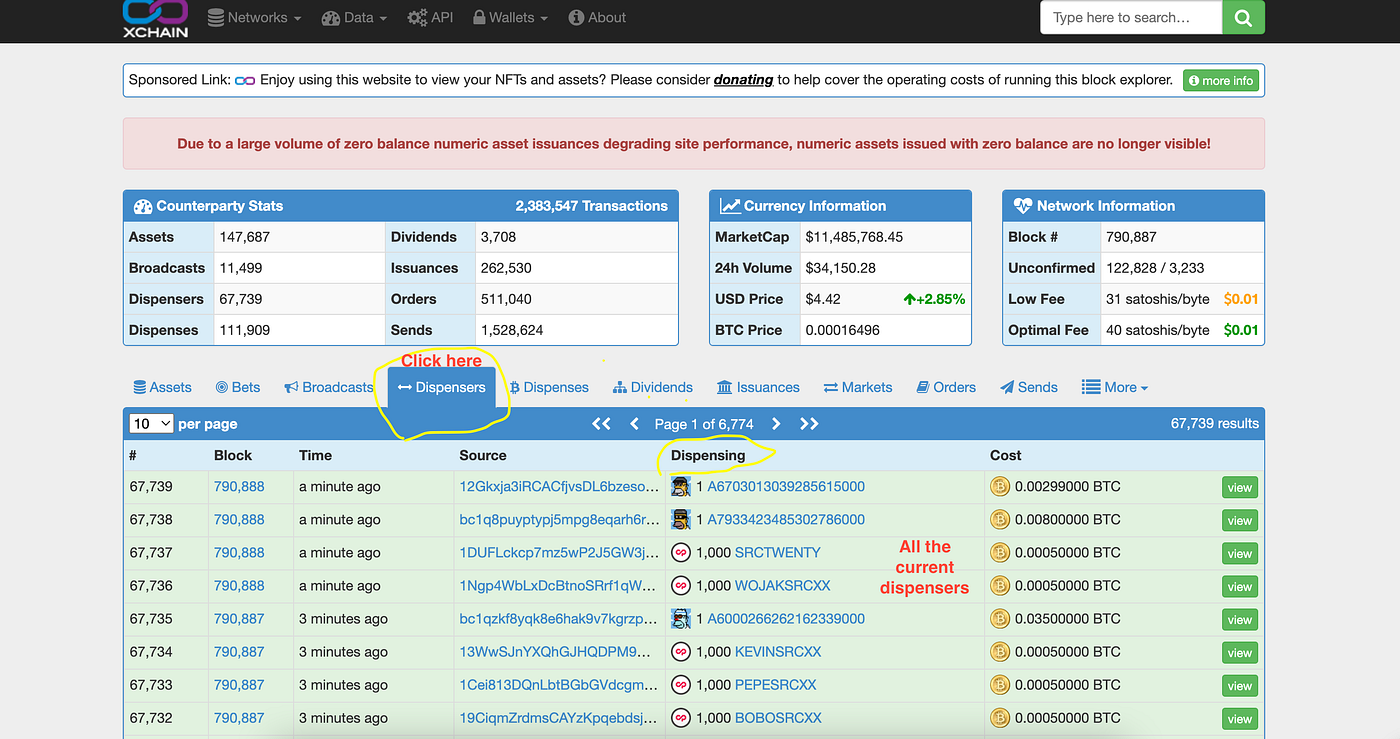1400x739 pixels.
Task: Click the green search magnifier button
Action: 1243,17
